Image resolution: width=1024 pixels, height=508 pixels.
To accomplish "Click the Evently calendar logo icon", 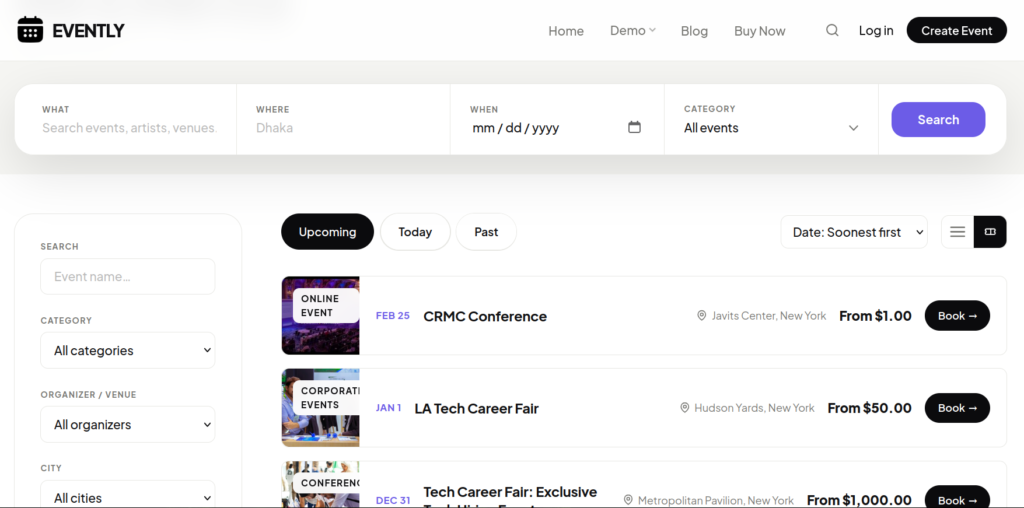I will [30, 30].
